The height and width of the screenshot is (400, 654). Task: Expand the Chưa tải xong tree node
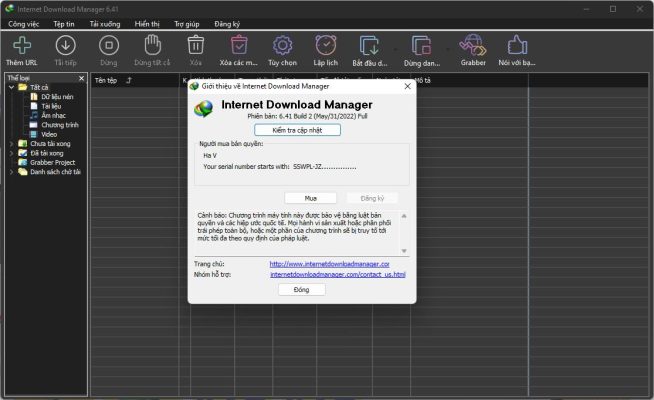[x=11, y=143]
